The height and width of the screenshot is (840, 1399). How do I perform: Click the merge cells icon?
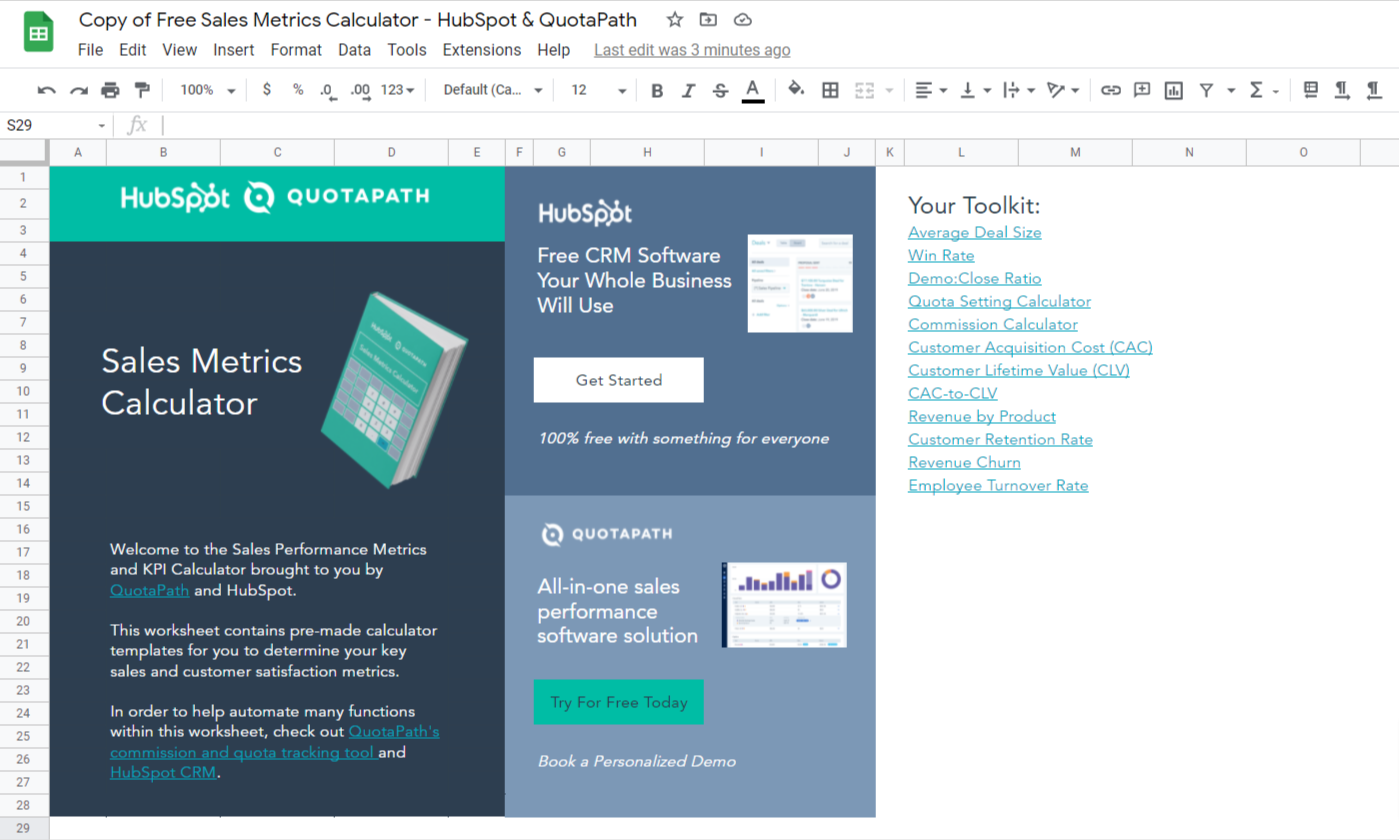(x=865, y=90)
